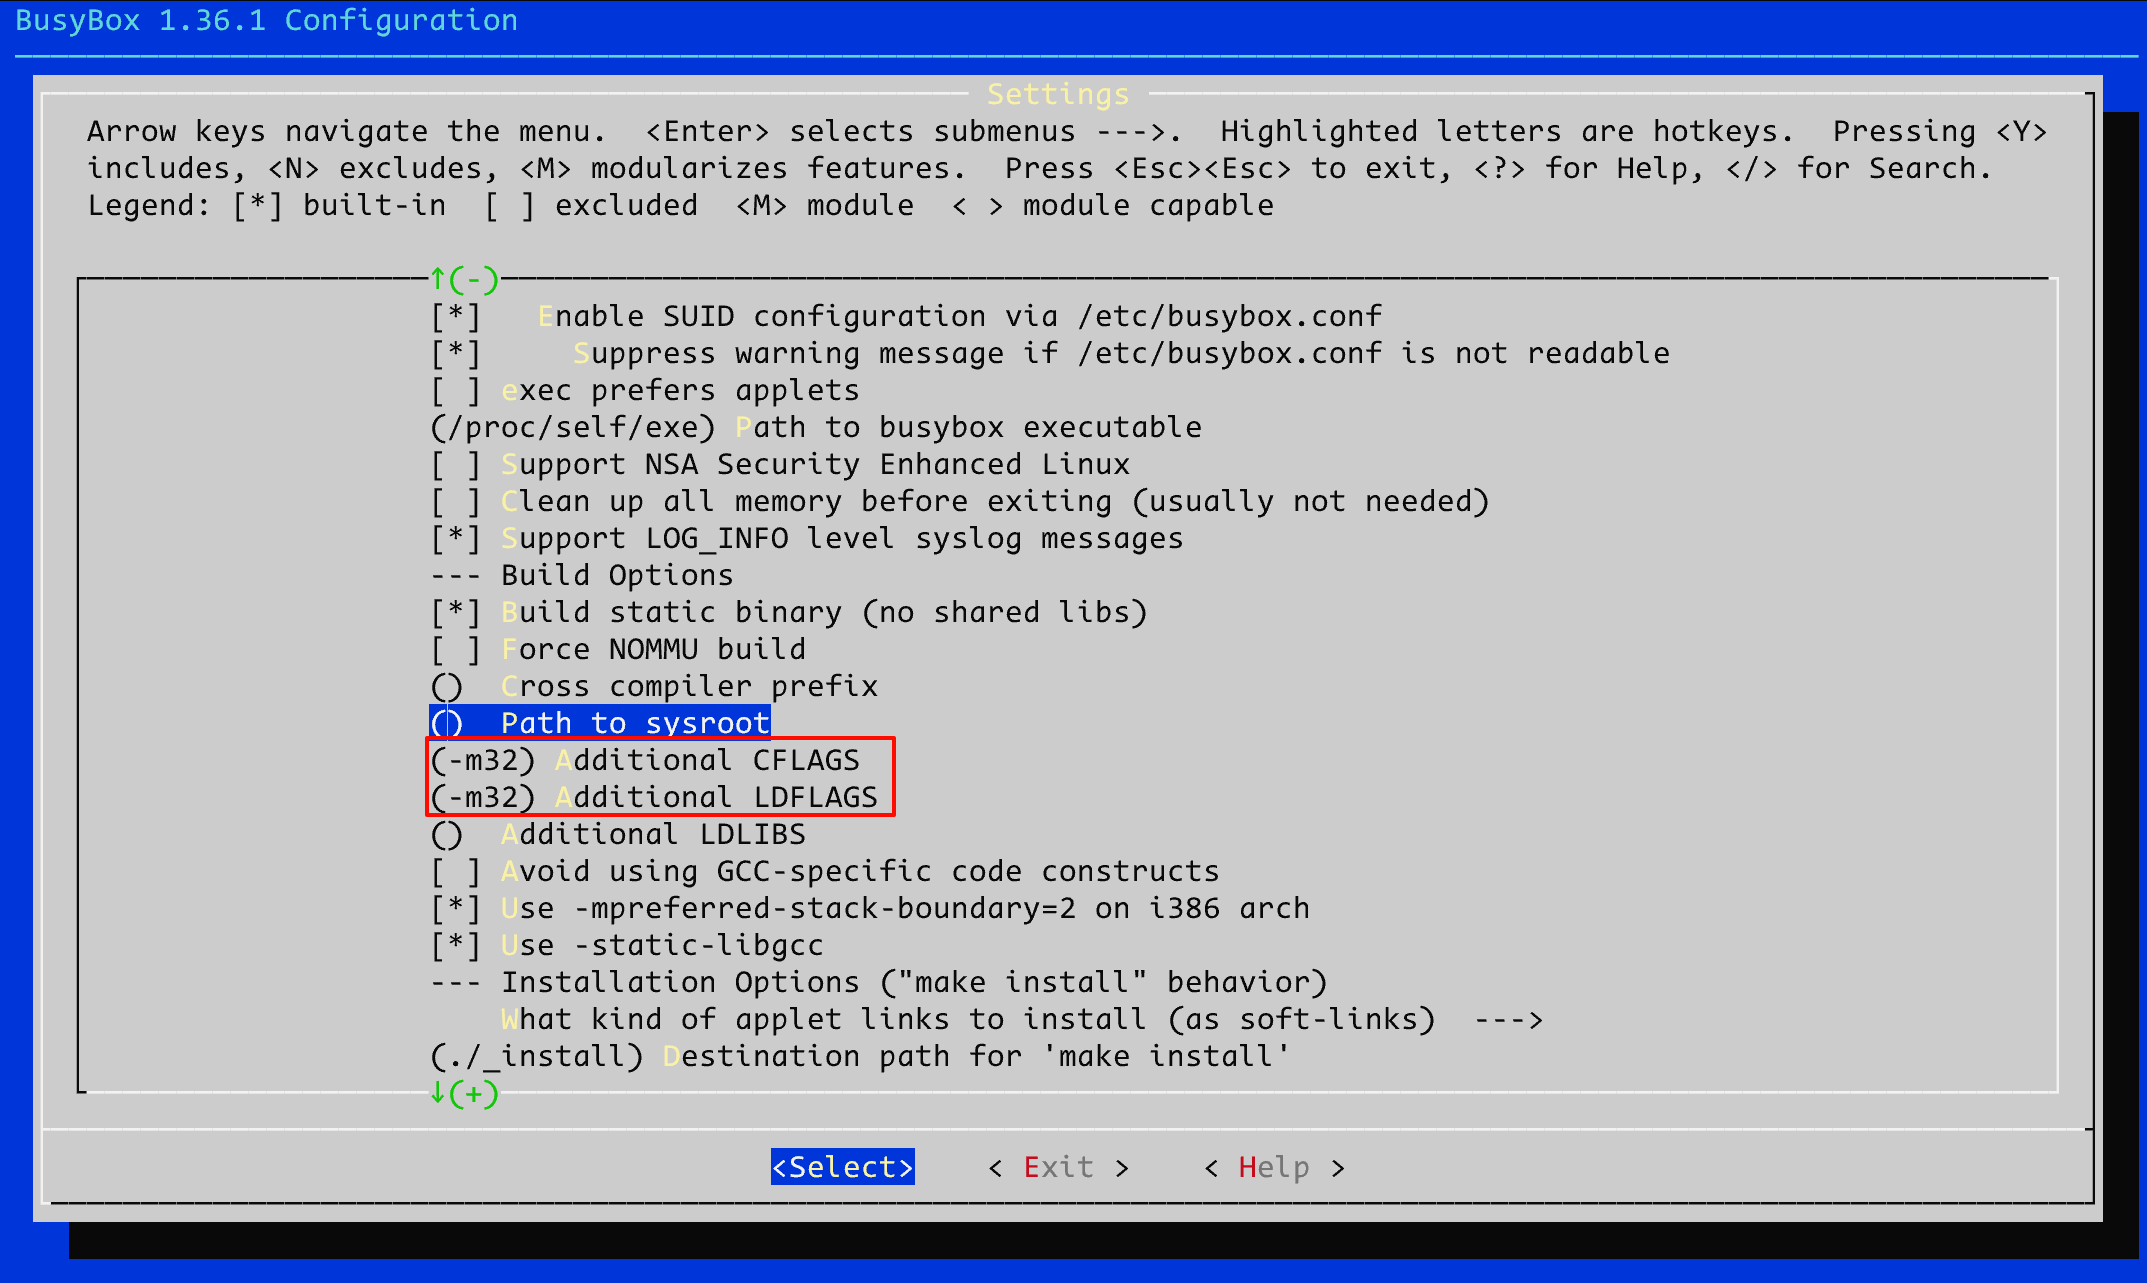
Task: Toggle Build static binary checkbox
Action: point(456,613)
